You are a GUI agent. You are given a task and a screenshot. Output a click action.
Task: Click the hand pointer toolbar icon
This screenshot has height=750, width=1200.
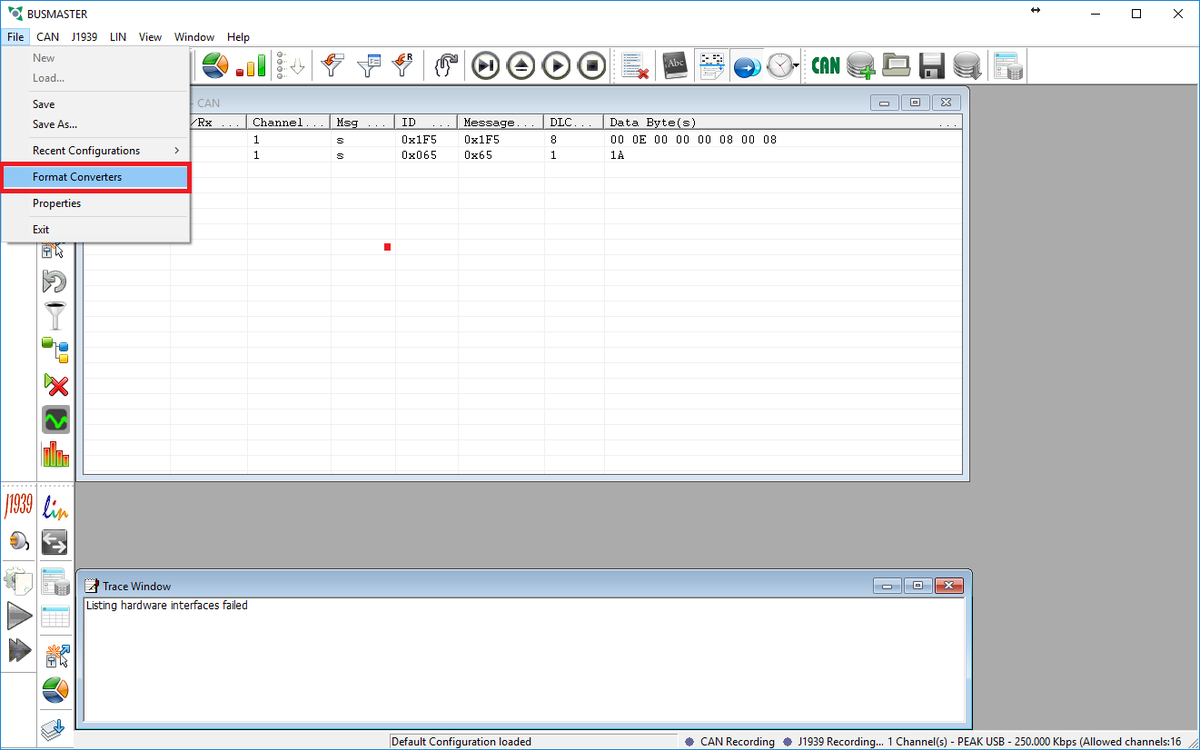coord(444,66)
